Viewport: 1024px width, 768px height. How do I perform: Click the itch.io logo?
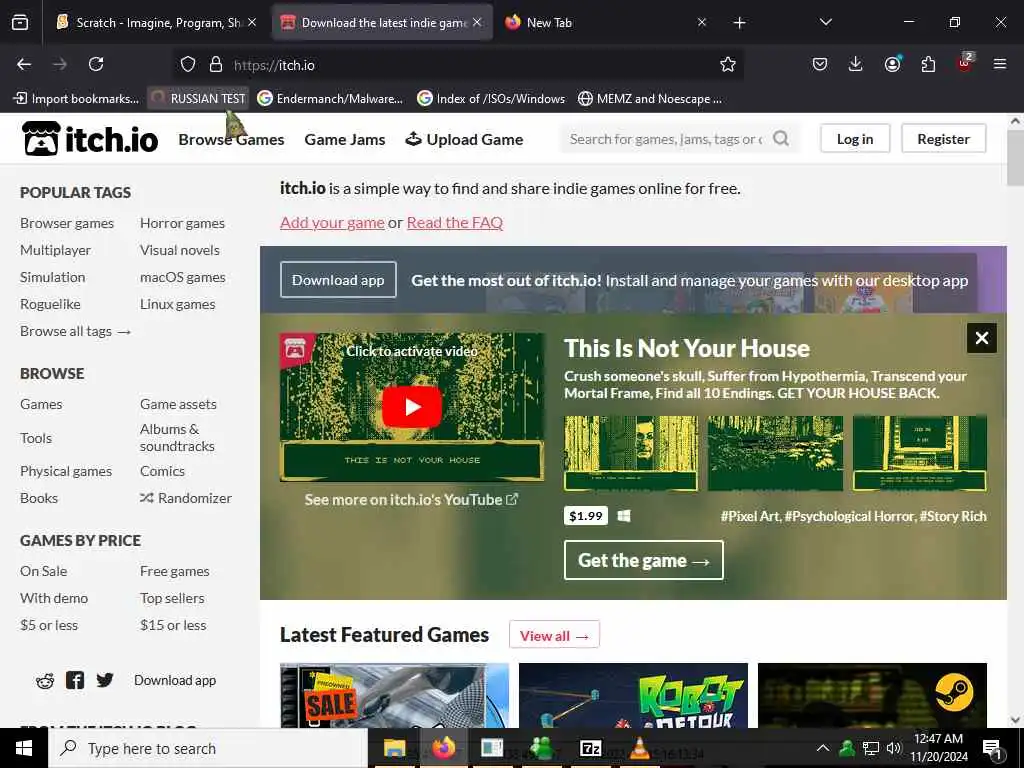90,139
